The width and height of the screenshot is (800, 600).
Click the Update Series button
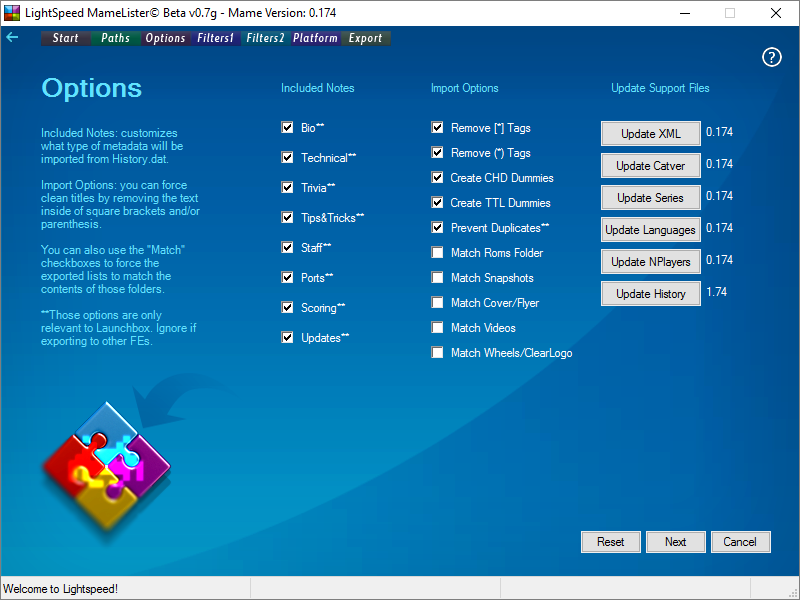coord(651,198)
